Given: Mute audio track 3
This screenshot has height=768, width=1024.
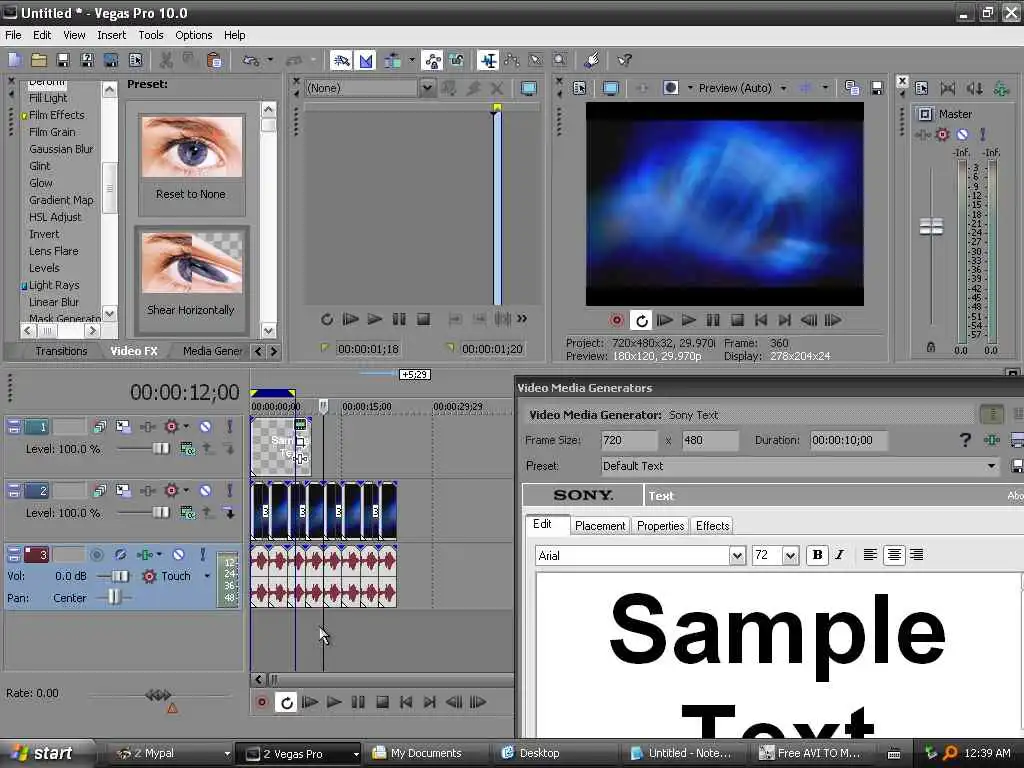Looking at the screenshot, I should 178,554.
